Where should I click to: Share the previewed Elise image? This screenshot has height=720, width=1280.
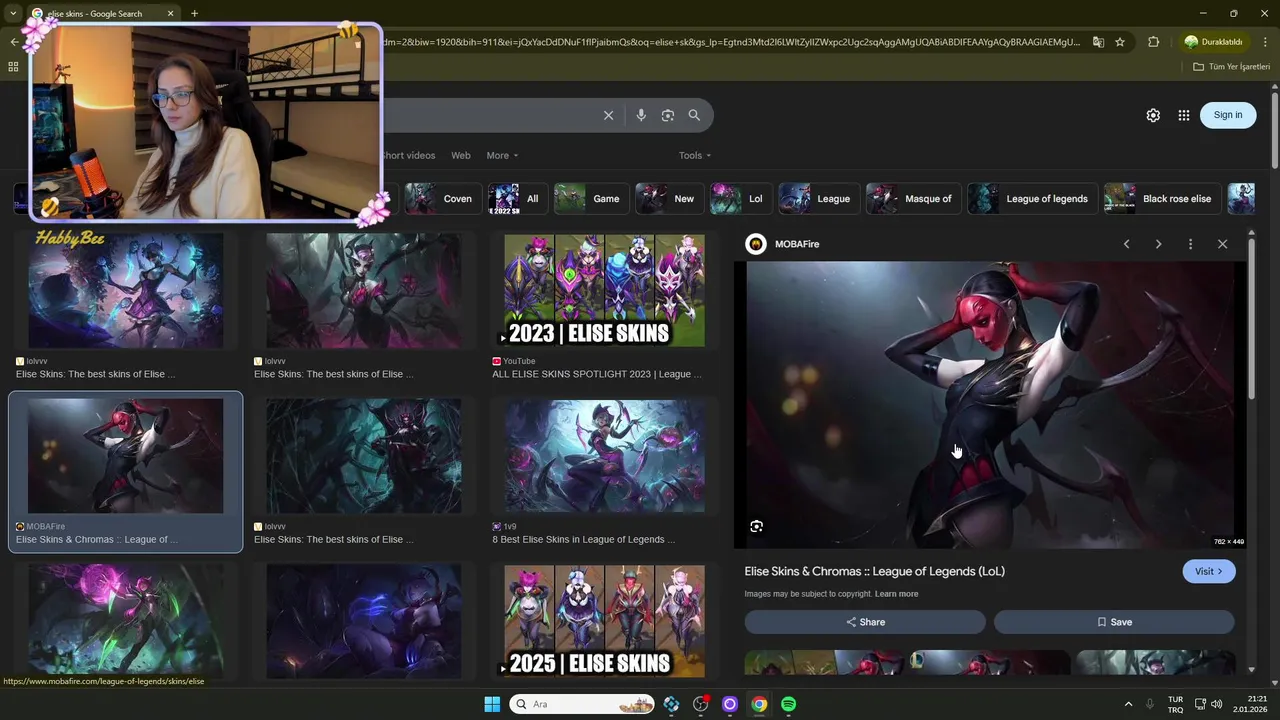coord(865,622)
